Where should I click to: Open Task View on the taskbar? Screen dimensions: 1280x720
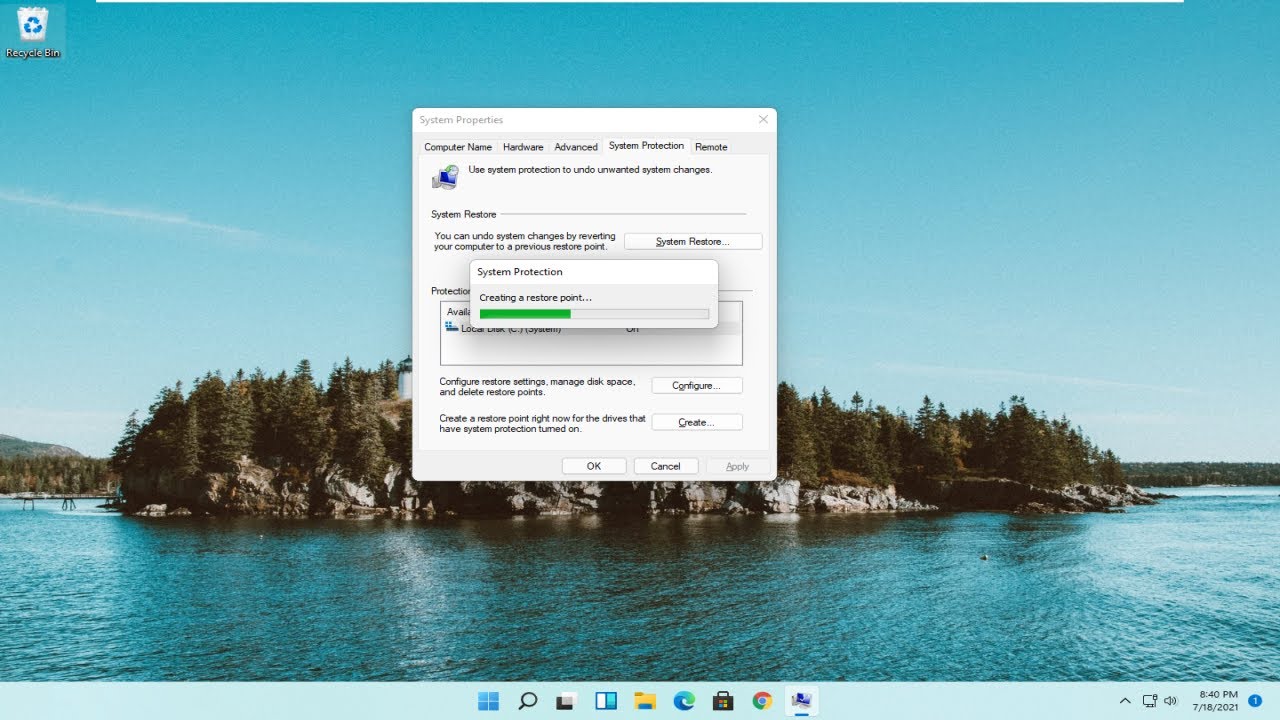567,701
